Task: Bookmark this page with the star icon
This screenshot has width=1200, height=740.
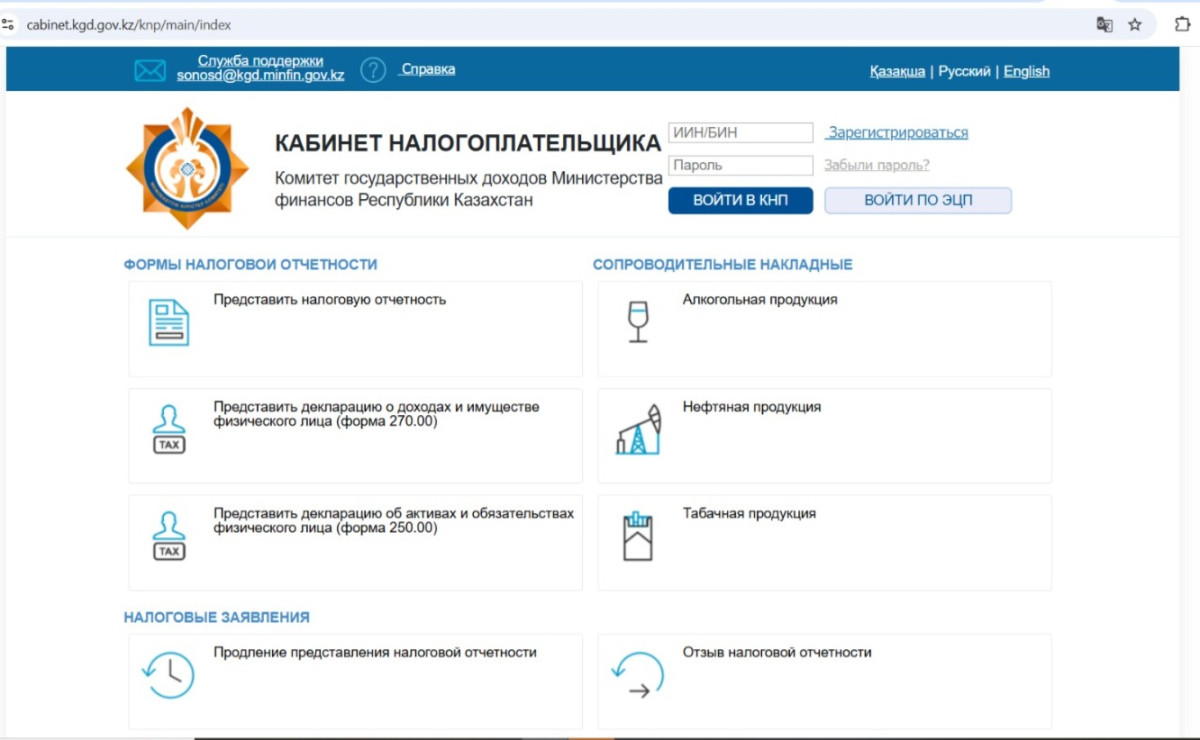Action: (x=1135, y=25)
